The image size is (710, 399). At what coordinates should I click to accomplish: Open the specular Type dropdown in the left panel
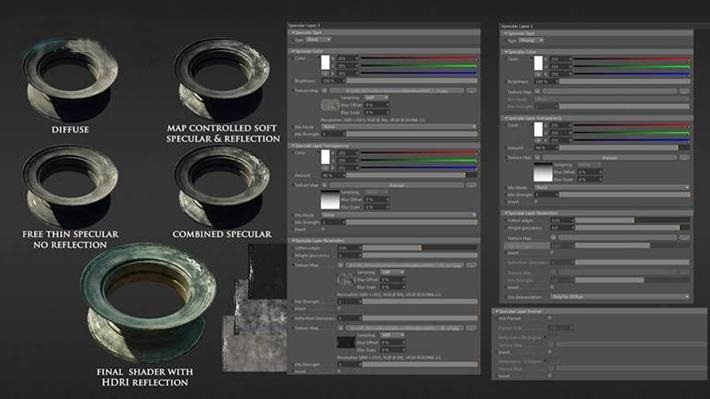318,40
